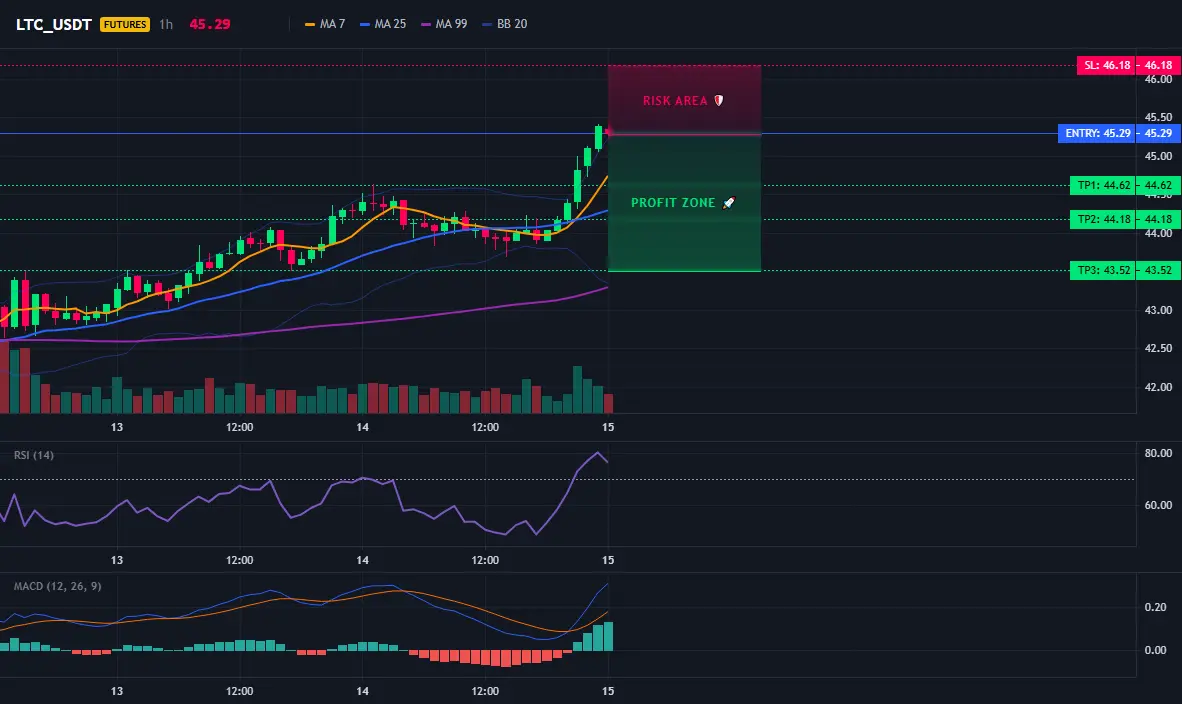Click the last MACD histogram bar
The height and width of the screenshot is (704, 1182).
coord(608,636)
